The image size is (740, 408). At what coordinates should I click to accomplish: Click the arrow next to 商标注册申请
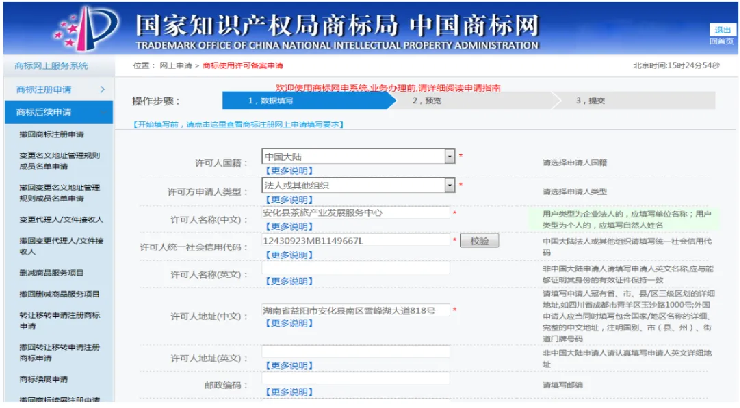tap(104, 89)
